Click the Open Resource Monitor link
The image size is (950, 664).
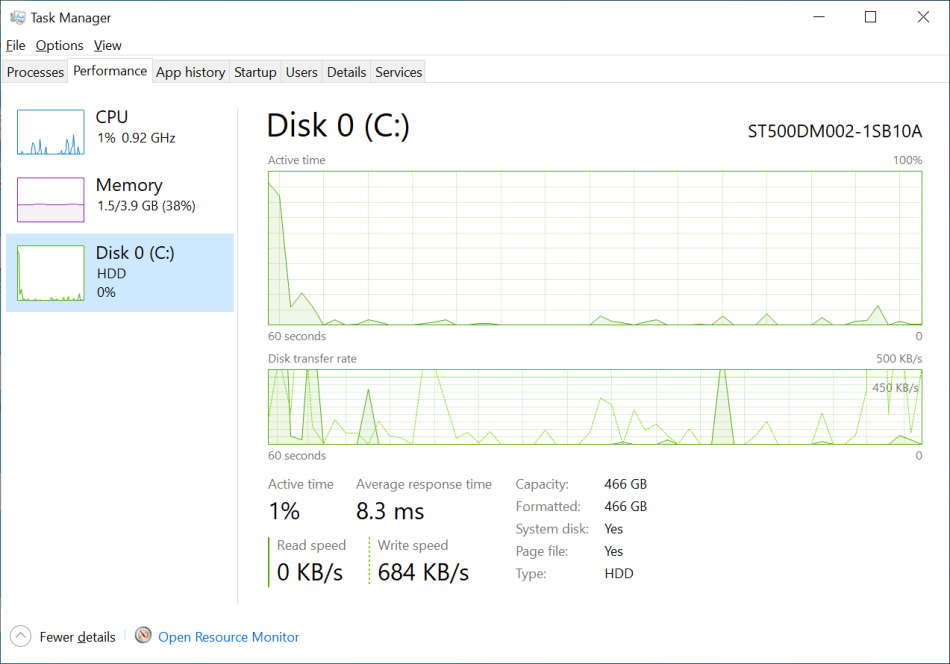pyautogui.click(x=228, y=637)
